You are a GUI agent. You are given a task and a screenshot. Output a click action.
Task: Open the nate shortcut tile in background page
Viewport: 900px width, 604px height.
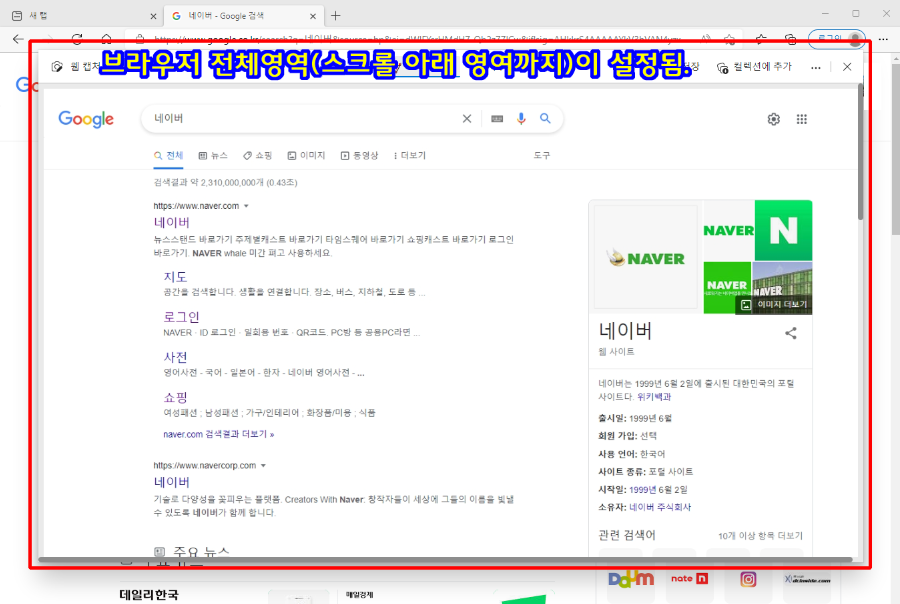pos(689,579)
